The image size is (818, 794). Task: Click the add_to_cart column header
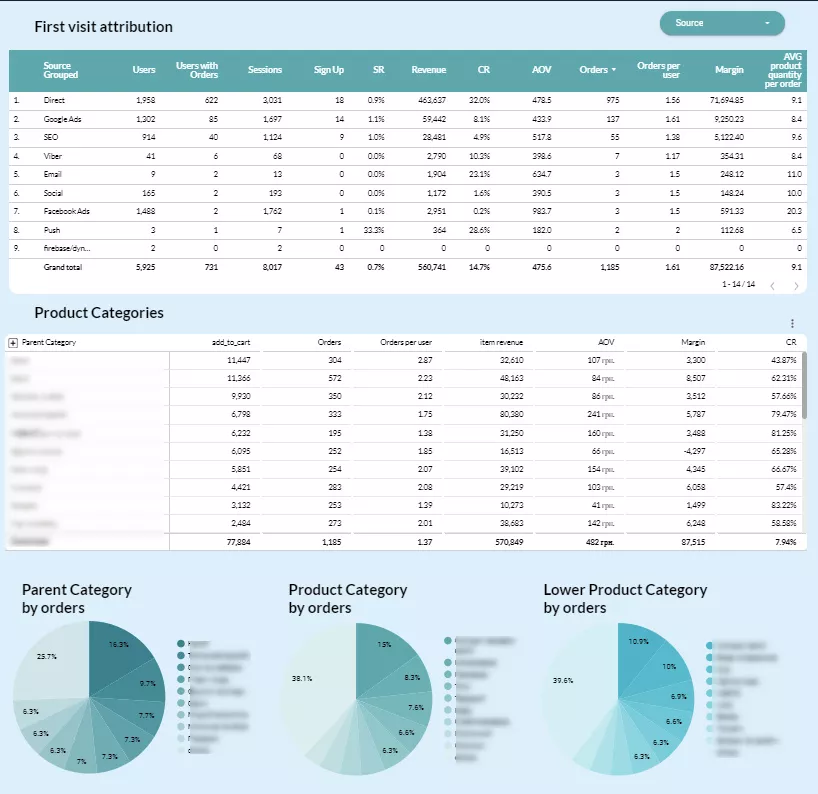tap(231, 342)
